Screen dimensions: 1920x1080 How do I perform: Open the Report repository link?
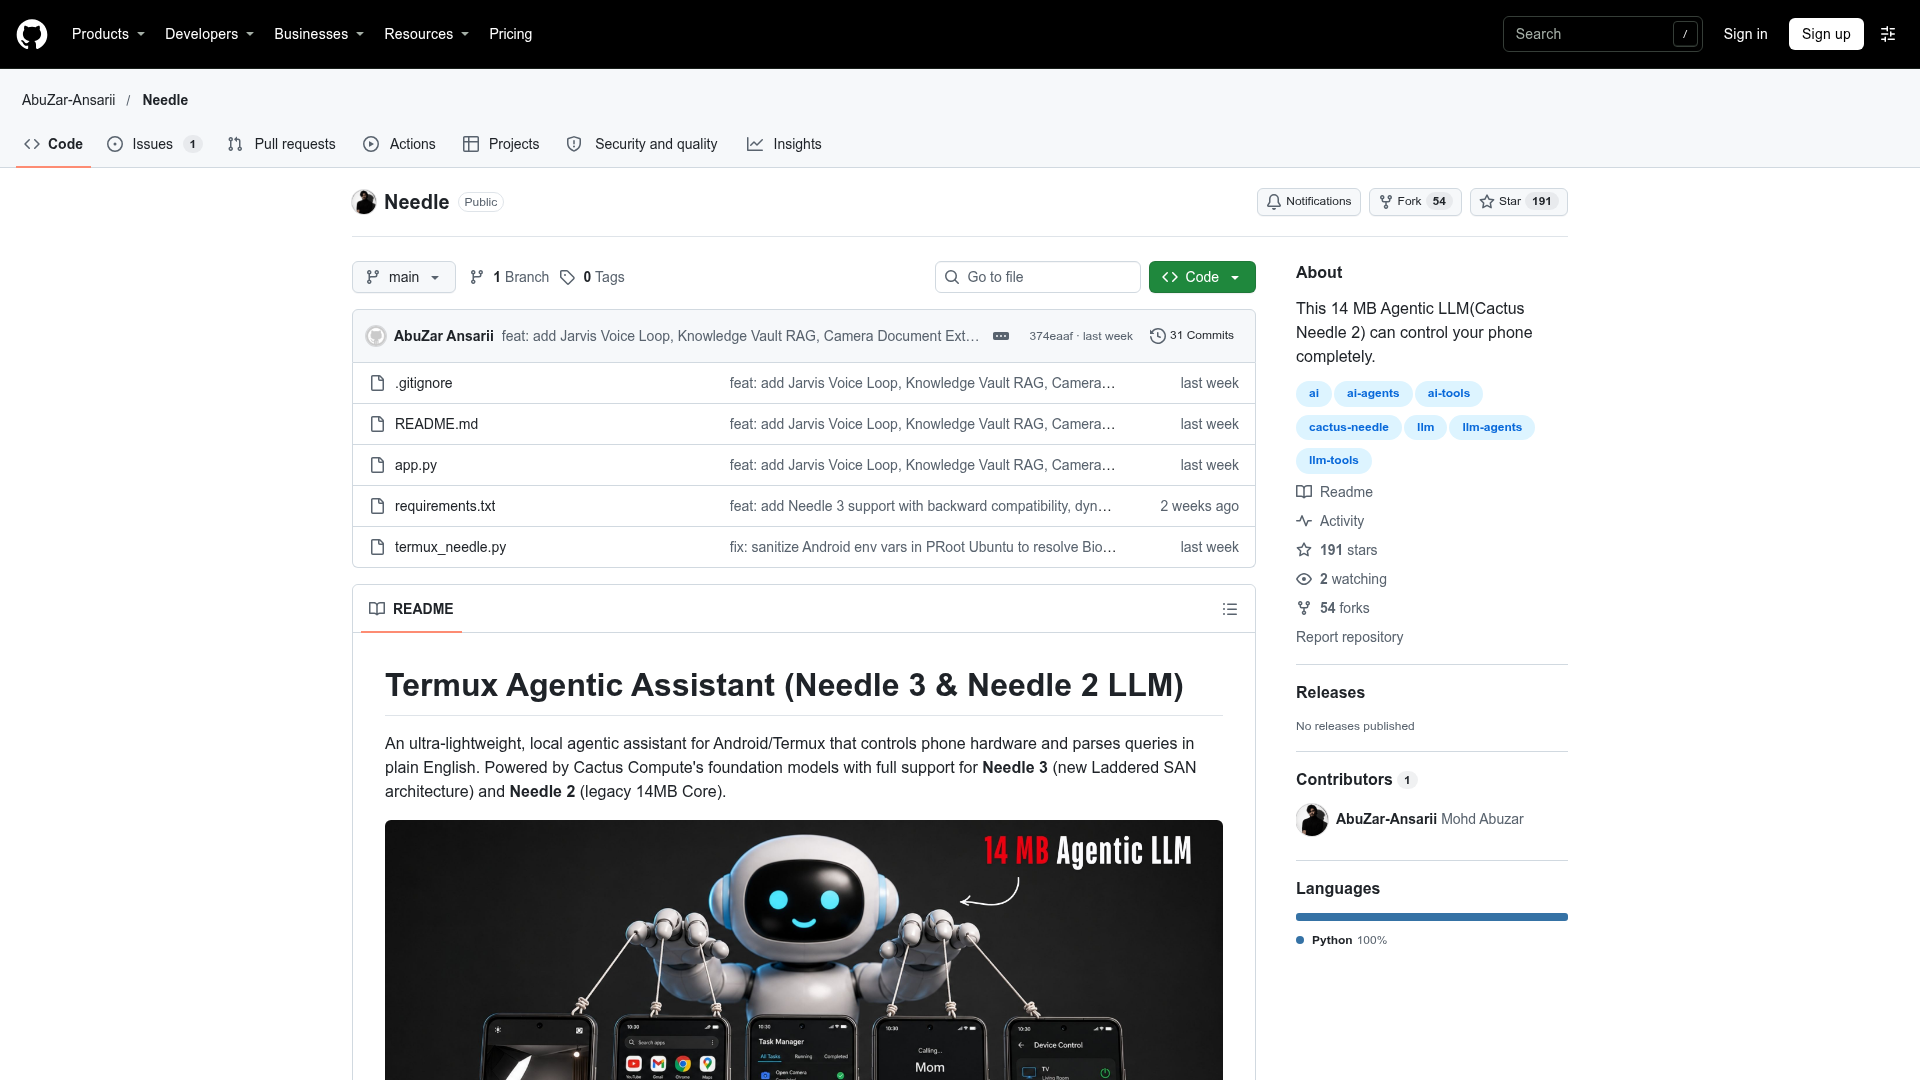point(1349,637)
